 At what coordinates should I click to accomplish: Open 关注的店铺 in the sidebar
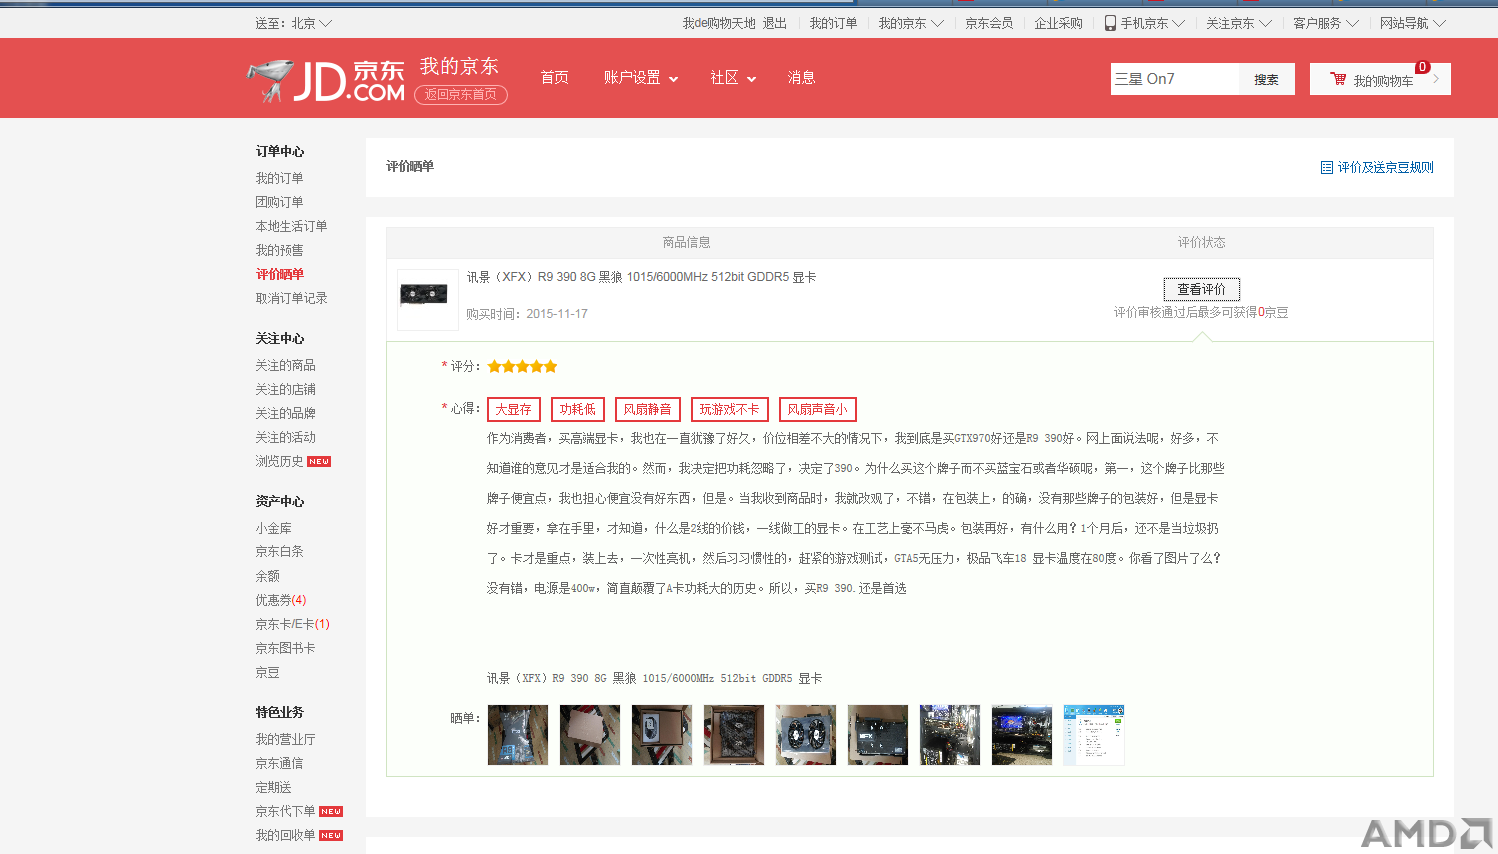pos(285,389)
